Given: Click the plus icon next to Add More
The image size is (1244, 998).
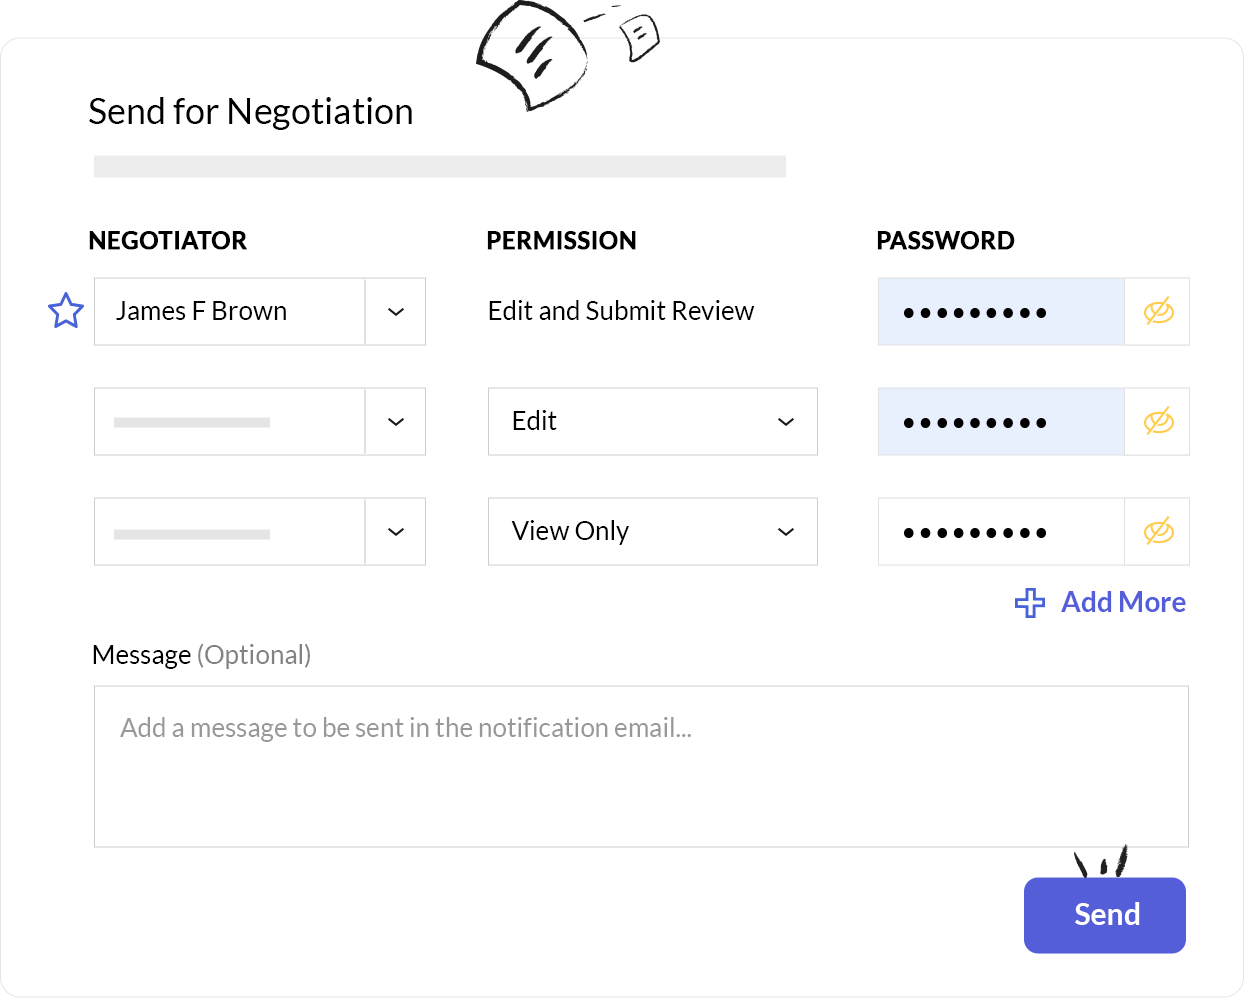Looking at the screenshot, I should 1029,603.
